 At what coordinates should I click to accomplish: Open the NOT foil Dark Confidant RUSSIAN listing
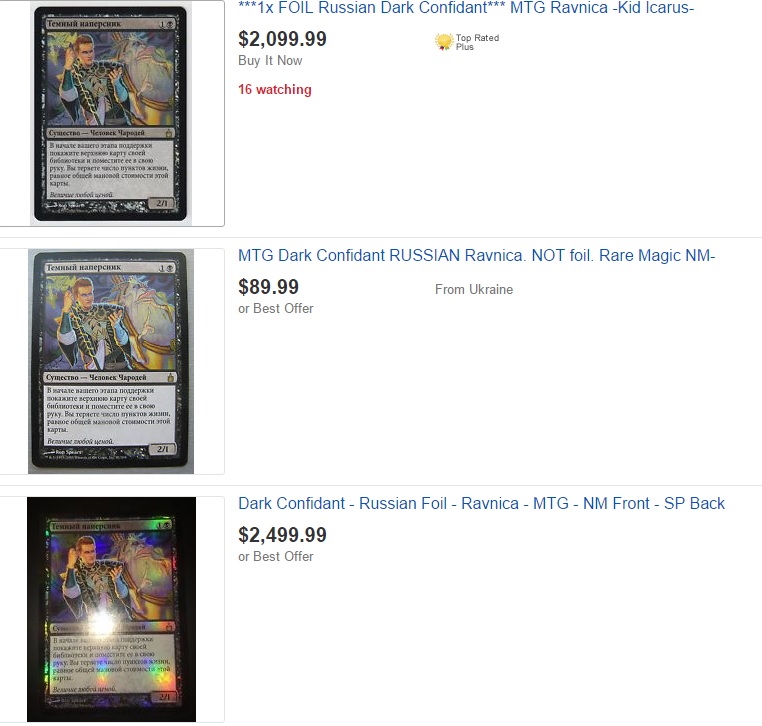[x=476, y=256]
